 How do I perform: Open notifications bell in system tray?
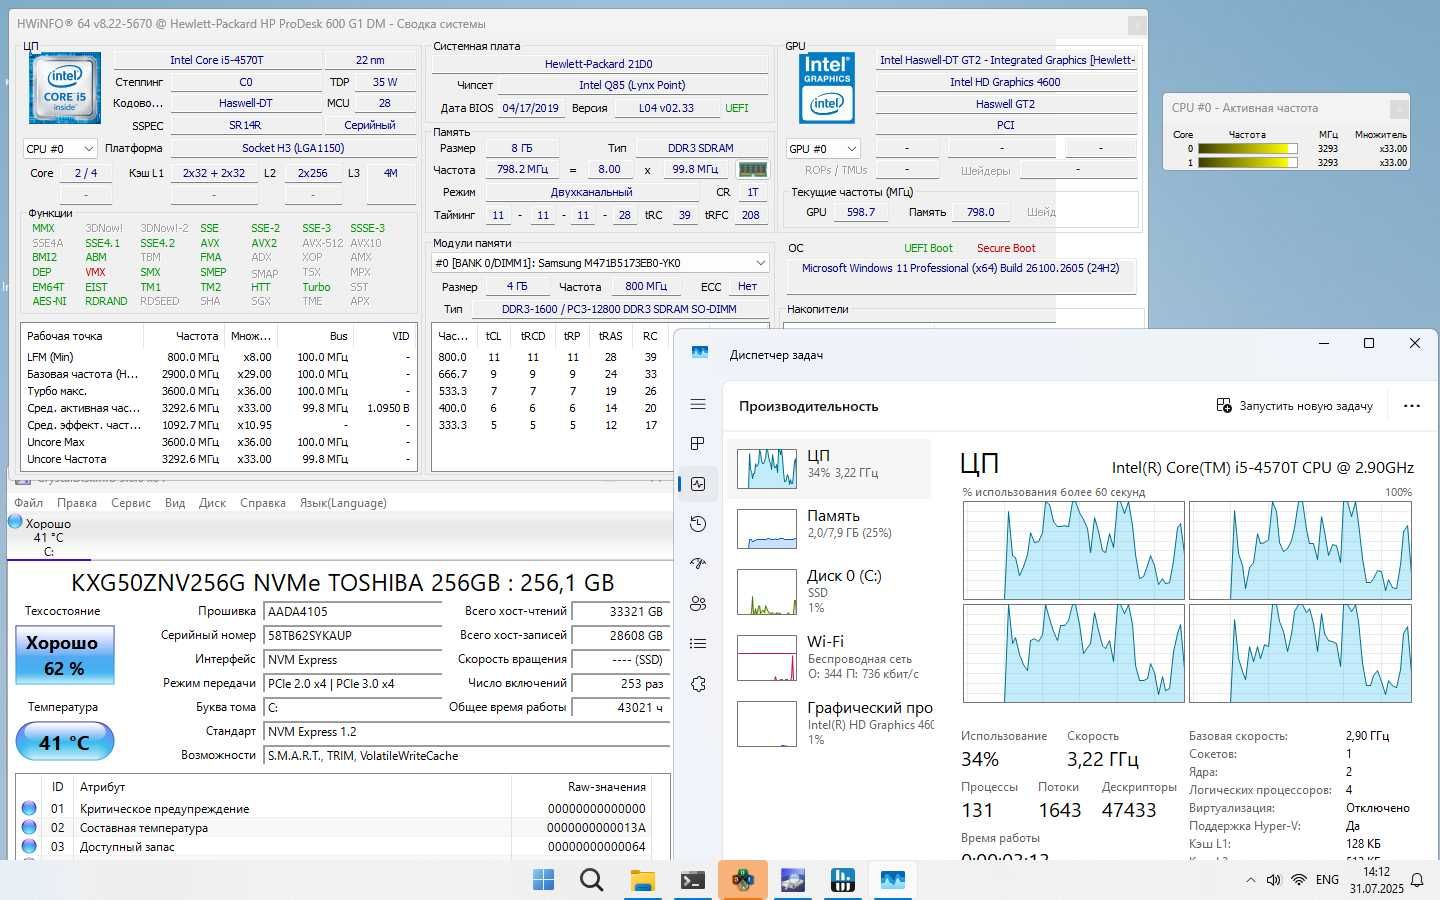1417,880
